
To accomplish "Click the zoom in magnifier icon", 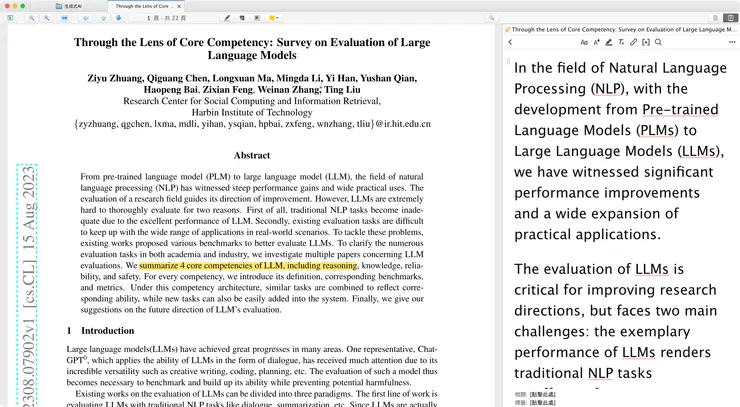I will (x=46, y=18).
